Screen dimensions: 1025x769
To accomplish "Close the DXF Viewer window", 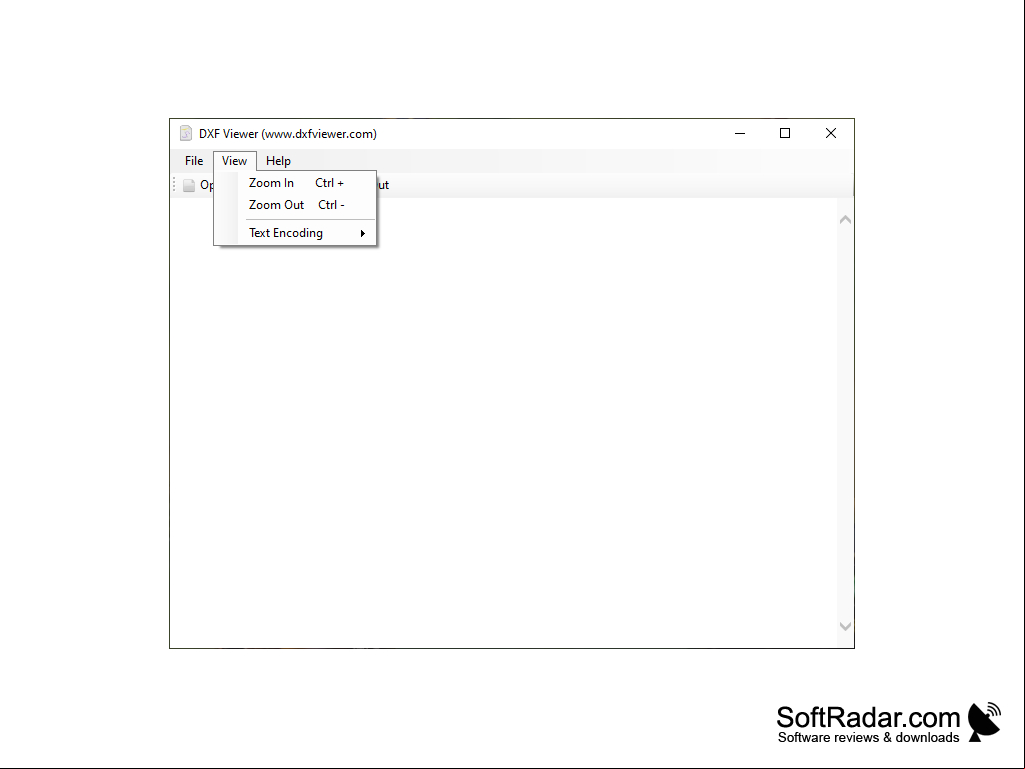I will coord(831,133).
